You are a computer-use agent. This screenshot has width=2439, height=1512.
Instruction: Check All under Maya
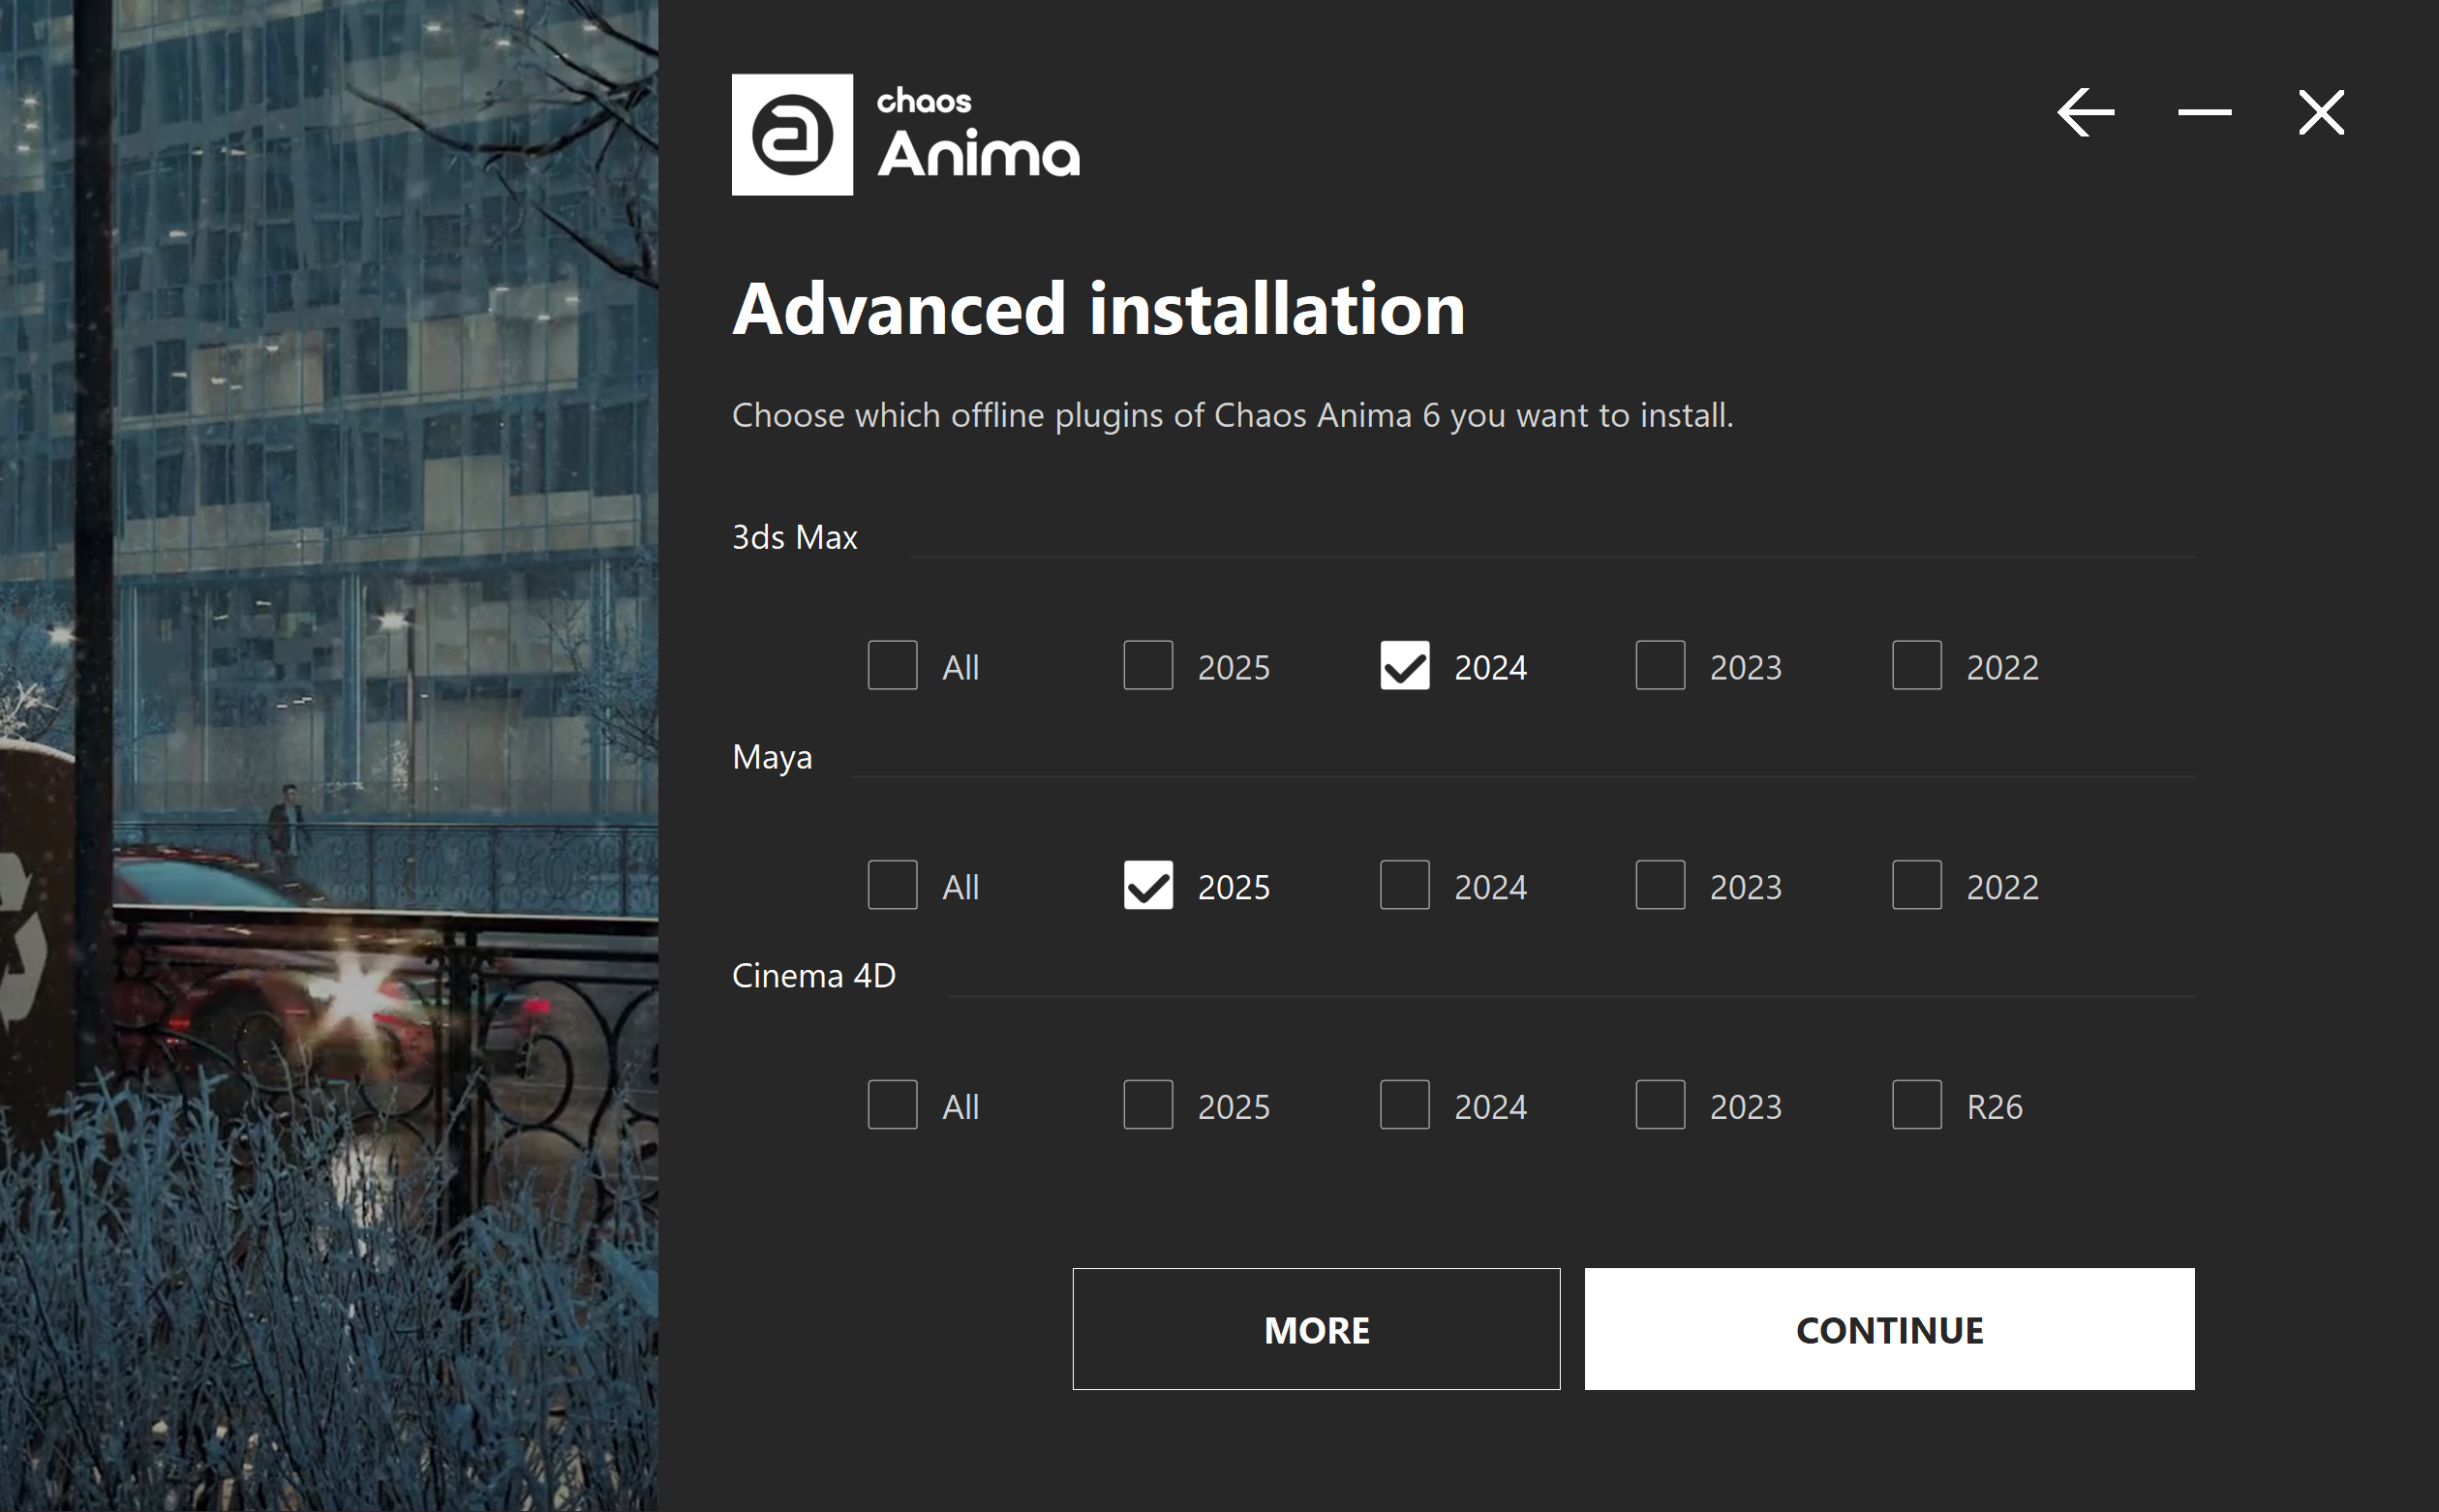892,885
